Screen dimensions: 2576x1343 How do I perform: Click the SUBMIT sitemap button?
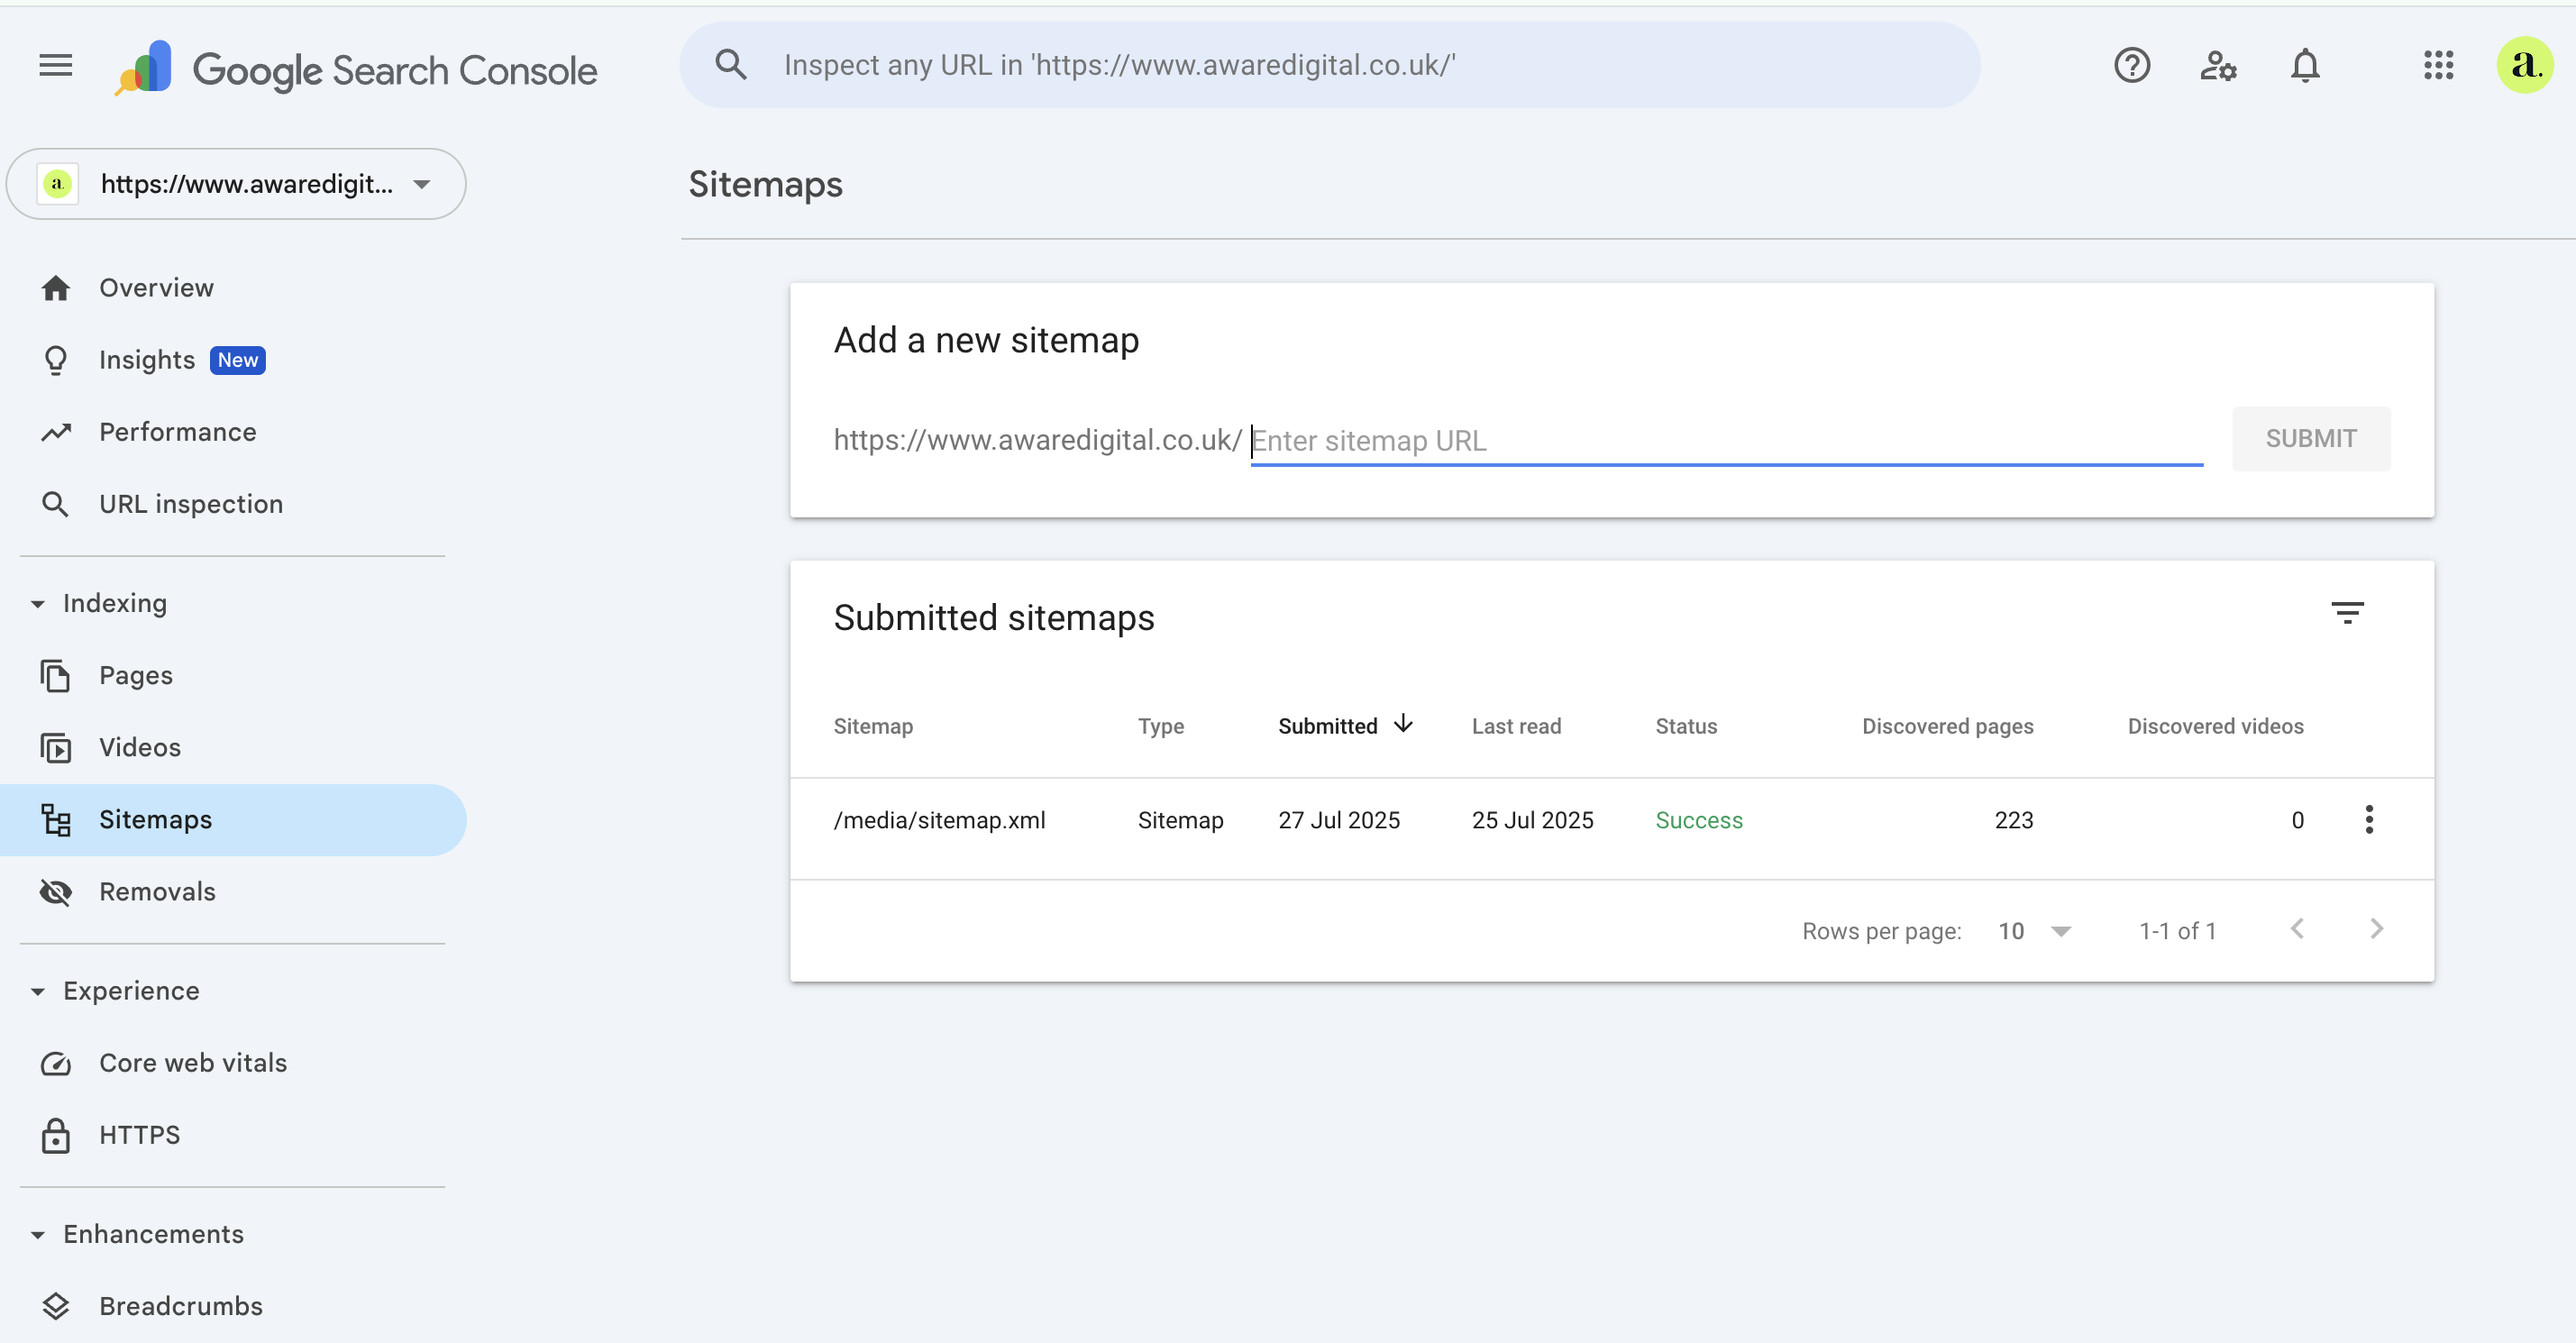click(2310, 439)
